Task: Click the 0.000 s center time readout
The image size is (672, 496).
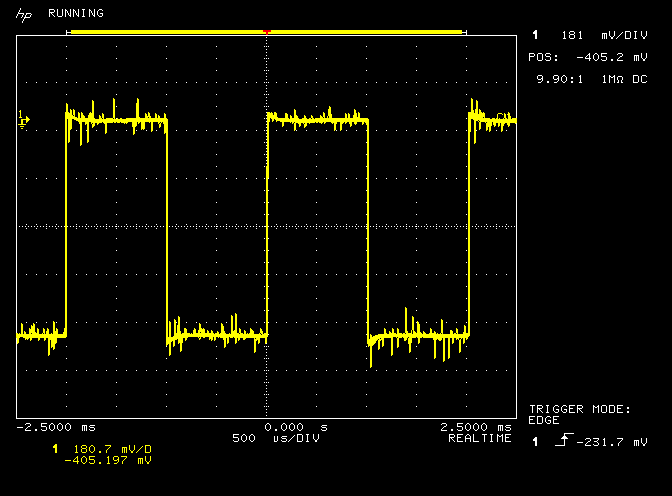Action: (295, 426)
